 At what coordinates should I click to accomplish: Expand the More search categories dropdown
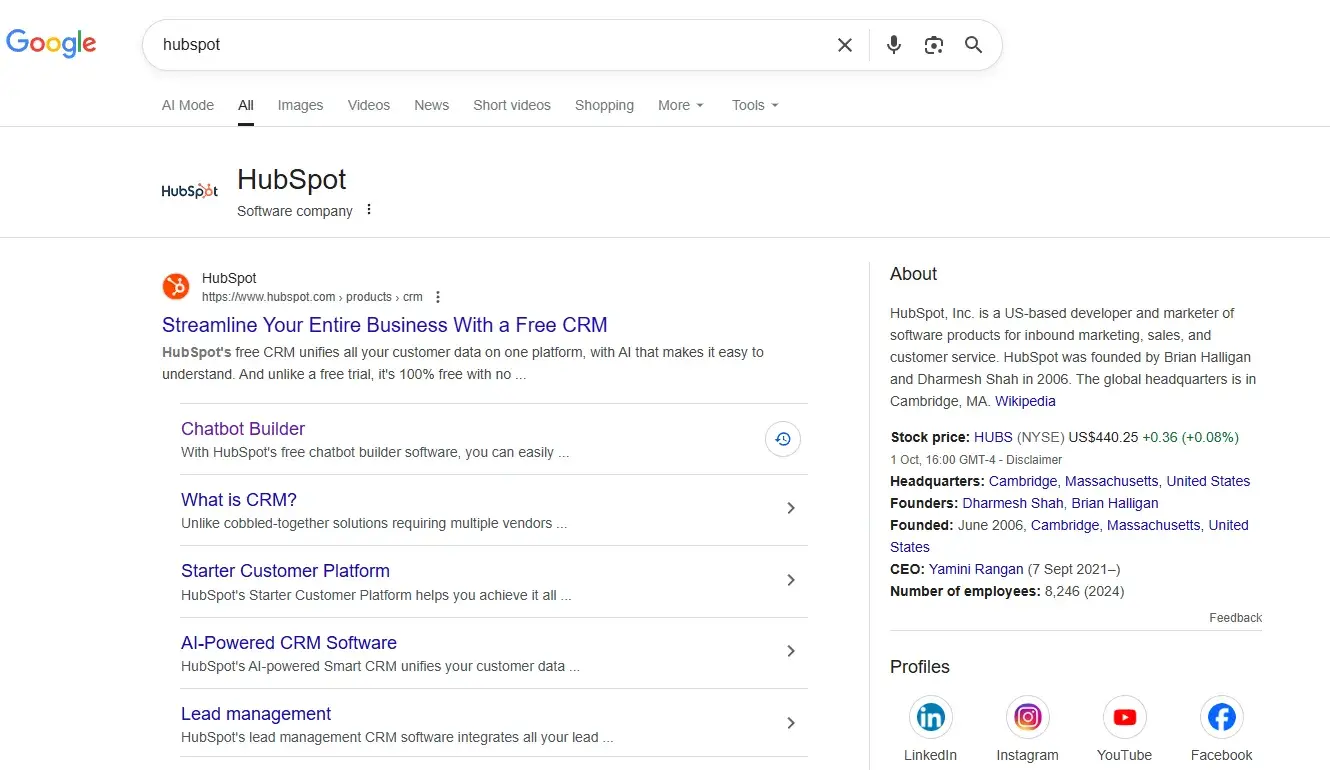click(x=680, y=105)
